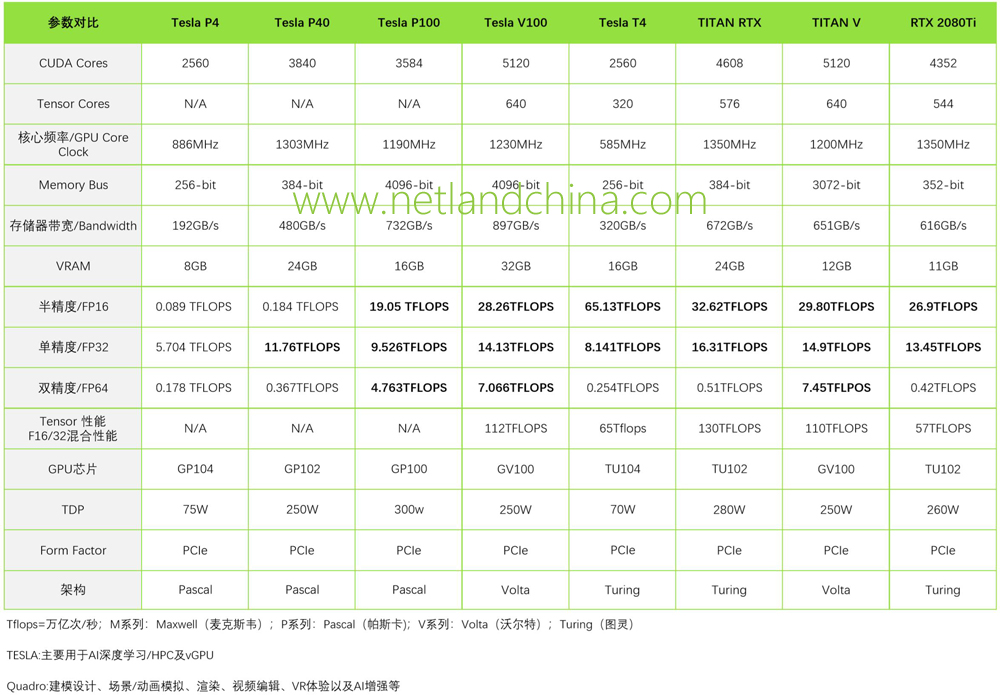Click the "存储器带宽/Bandwidth" row label

(73, 226)
